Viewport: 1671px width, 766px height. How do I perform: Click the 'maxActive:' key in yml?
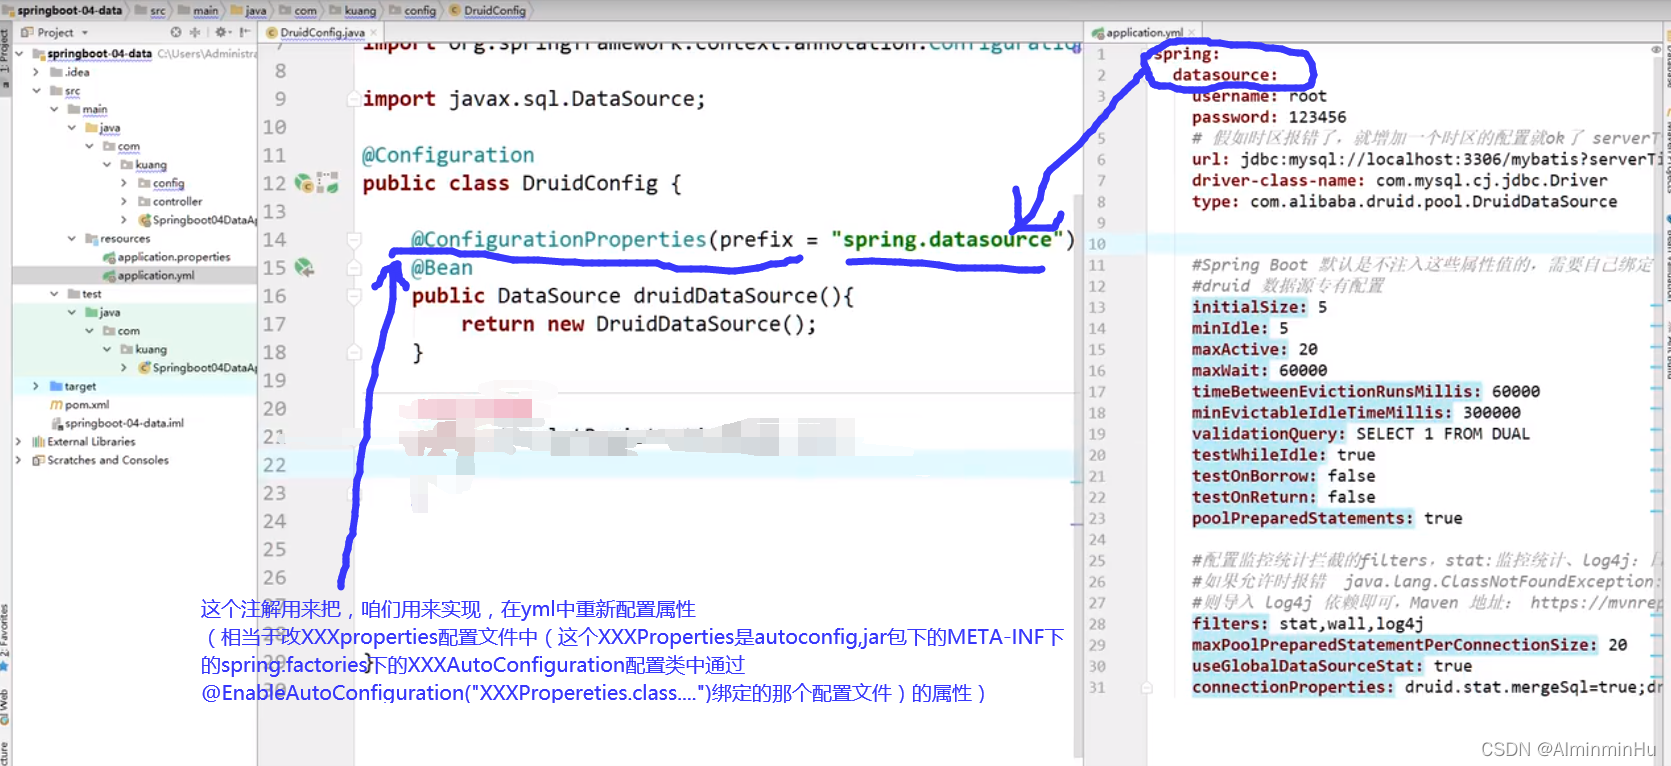click(1239, 349)
